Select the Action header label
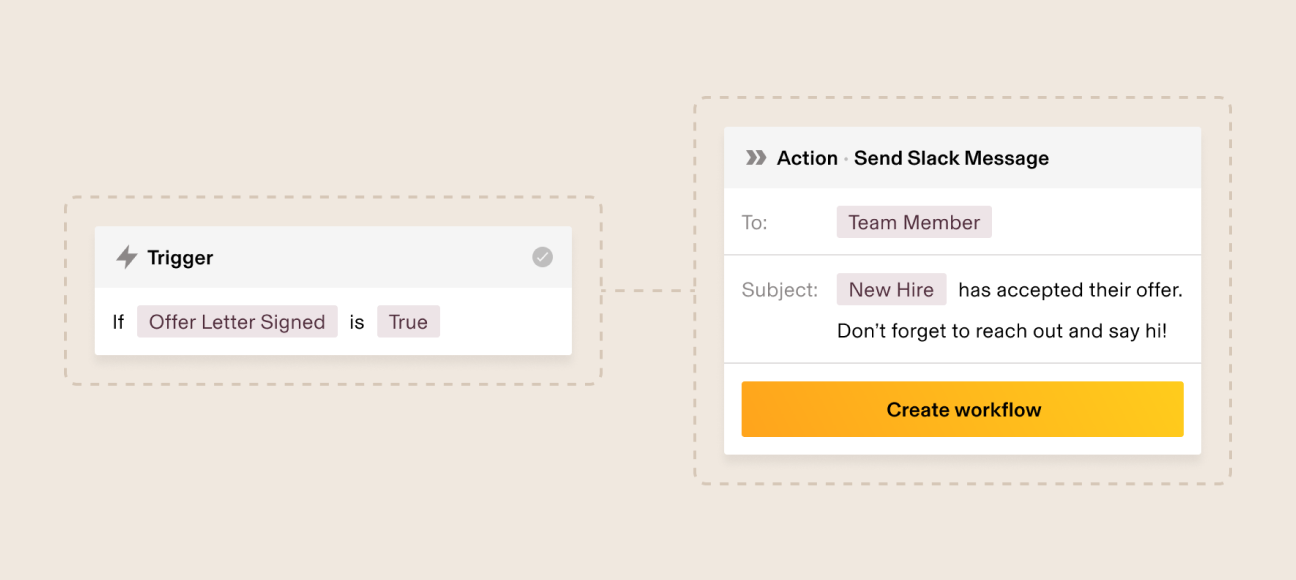 coord(807,158)
